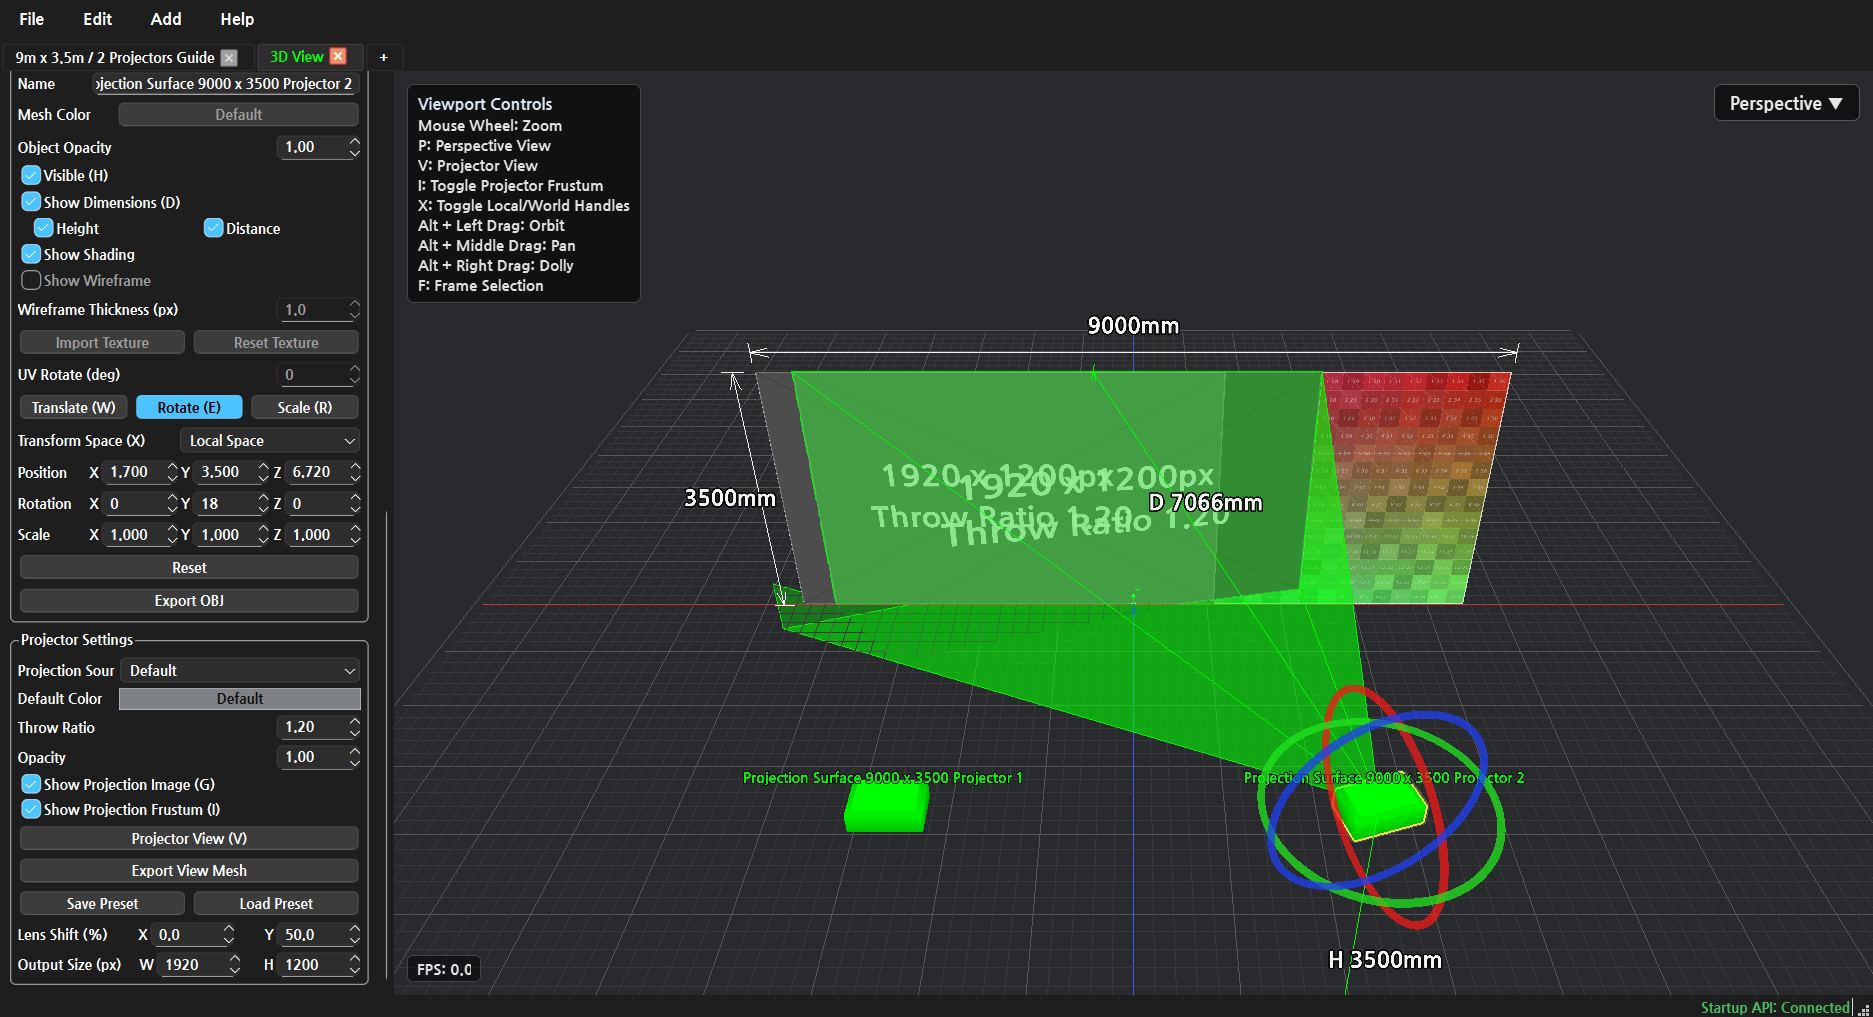Toggle the Distance dimension checkbox

click(213, 228)
